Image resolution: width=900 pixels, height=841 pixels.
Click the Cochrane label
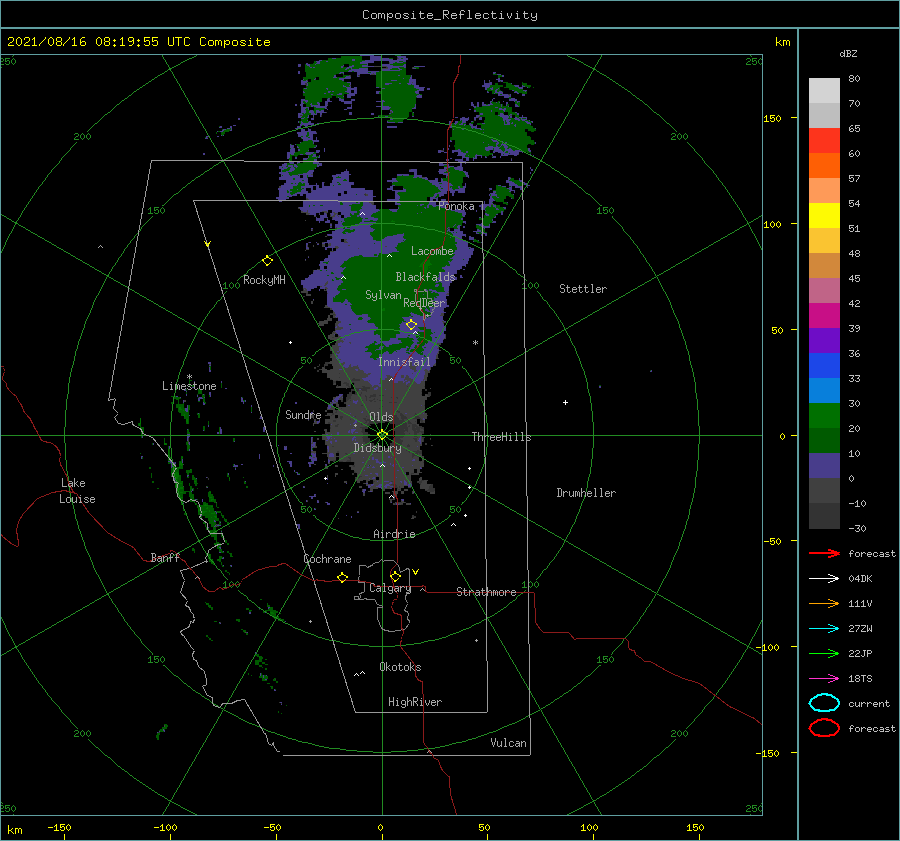click(327, 559)
